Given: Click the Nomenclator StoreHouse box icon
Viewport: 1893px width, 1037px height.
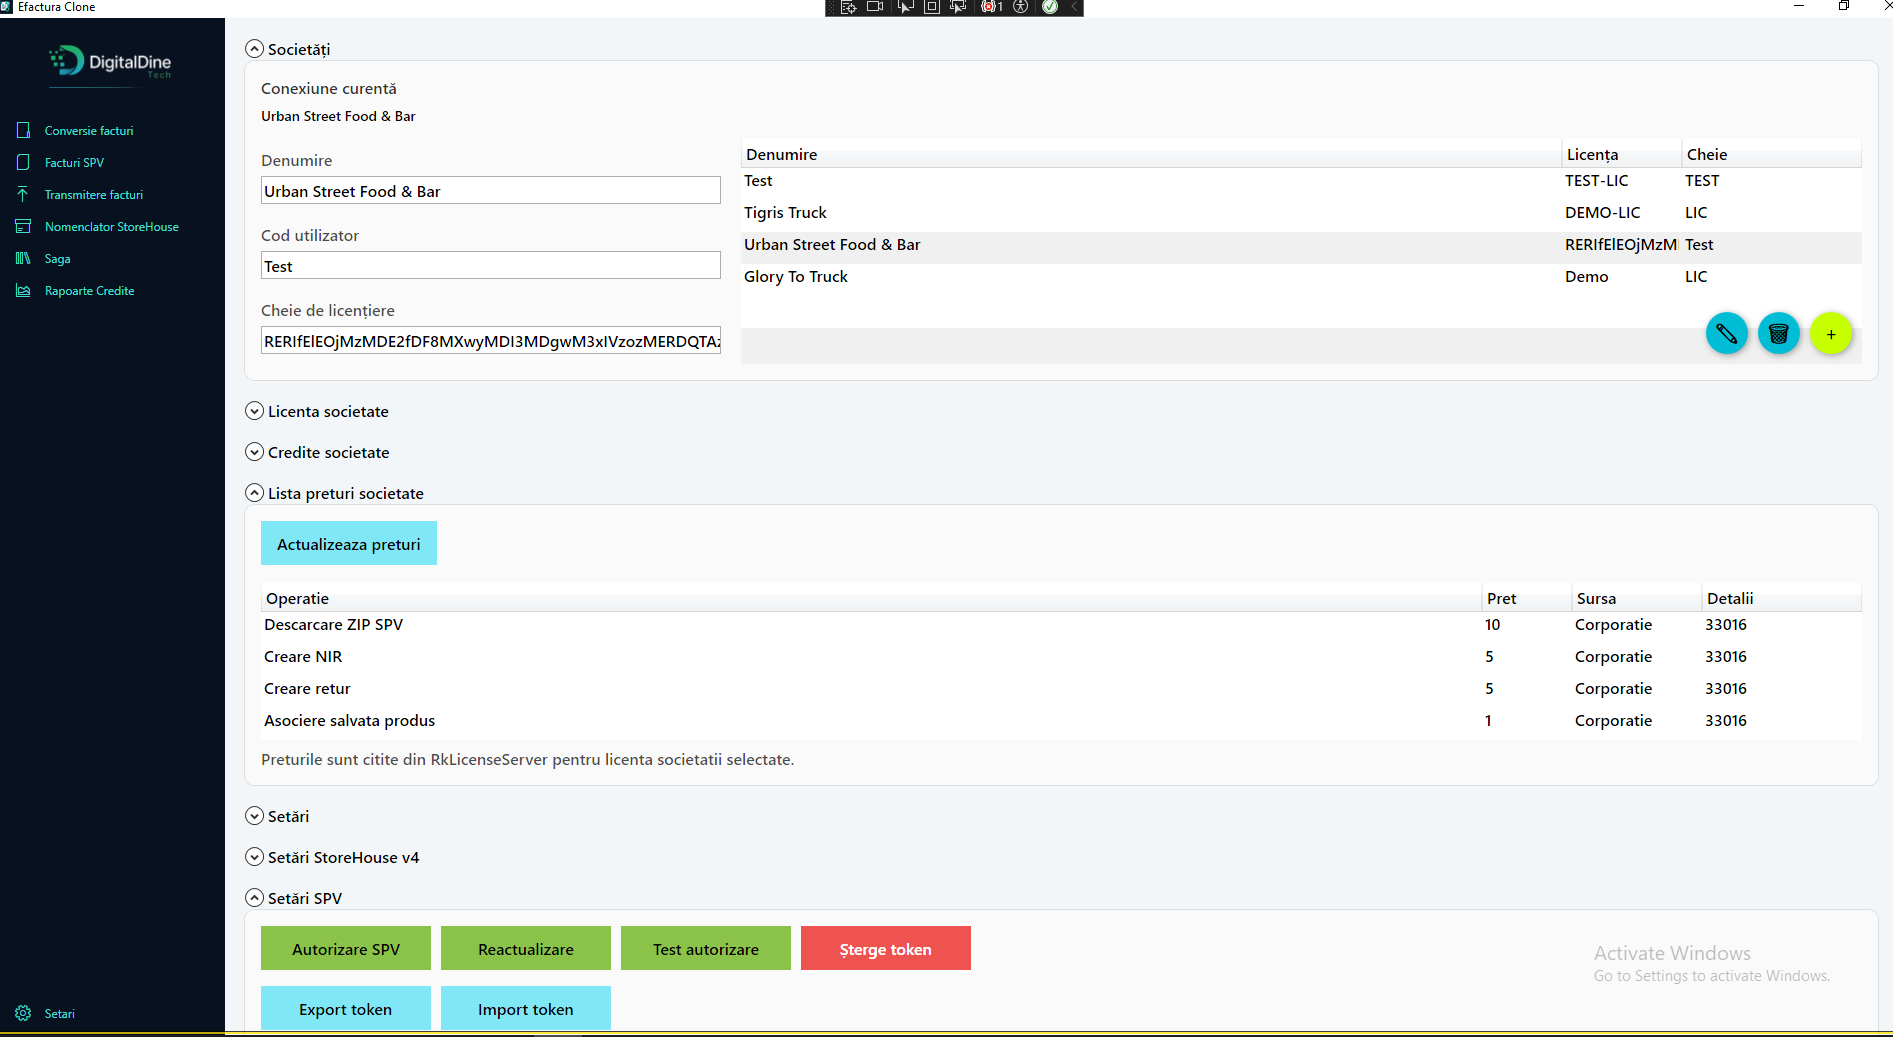Looking at the screenshot, I should pyautogui.click(x=23, y=226).
